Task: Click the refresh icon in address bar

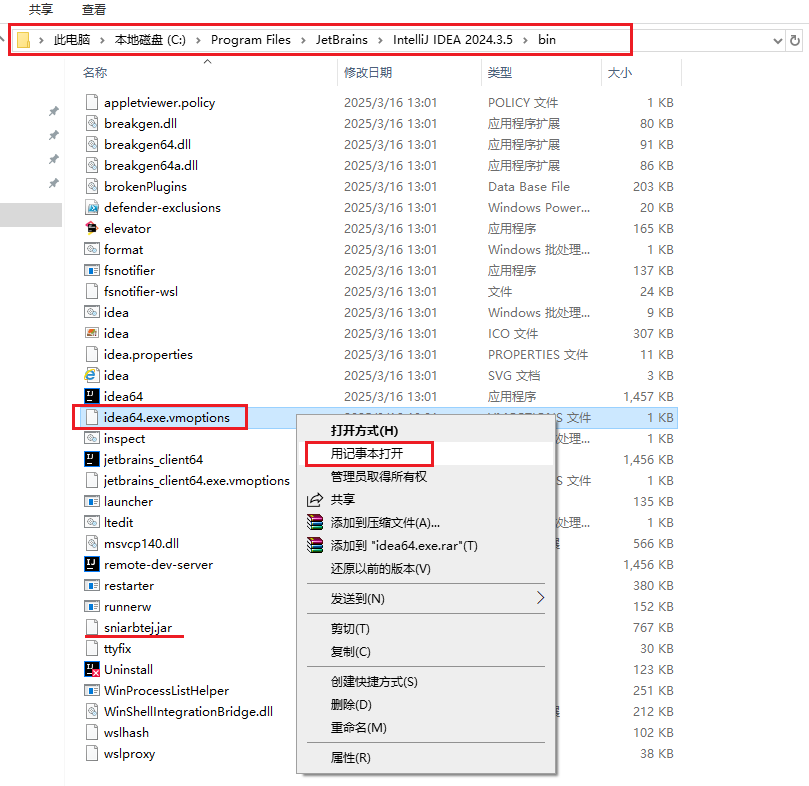Action: click(795, 40)
